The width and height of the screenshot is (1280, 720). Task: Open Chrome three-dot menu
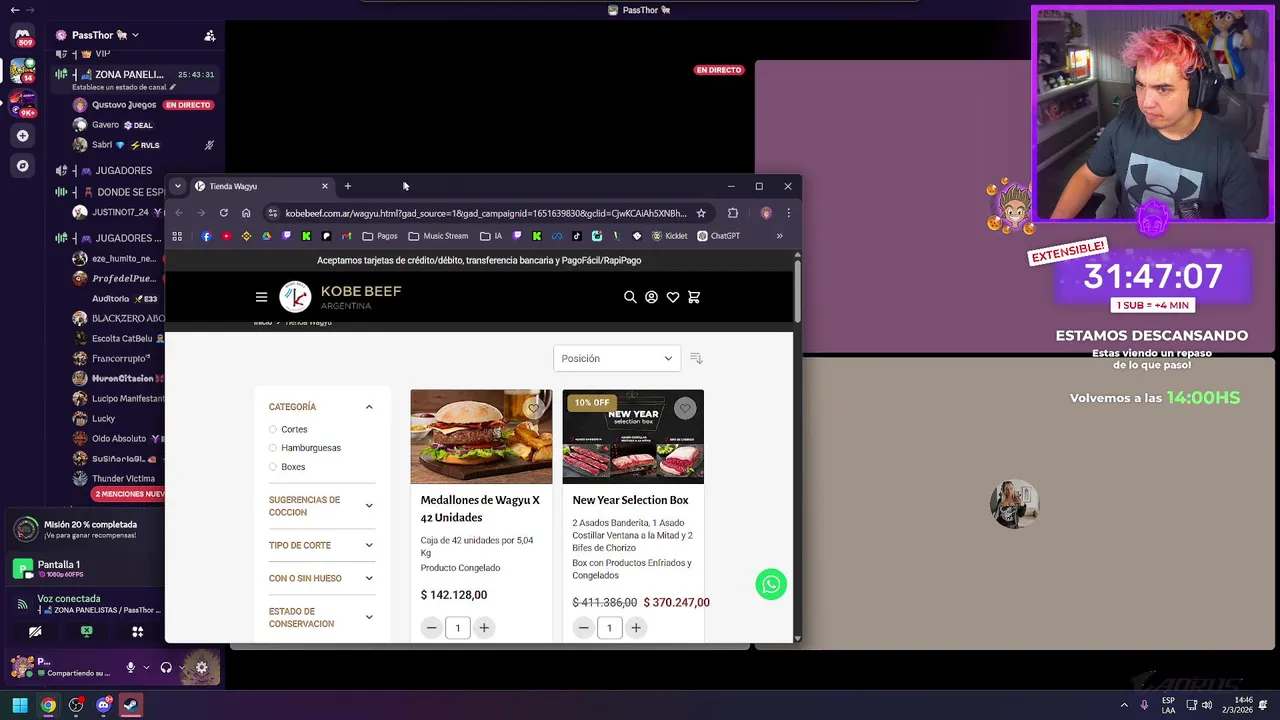coord(788,213)
